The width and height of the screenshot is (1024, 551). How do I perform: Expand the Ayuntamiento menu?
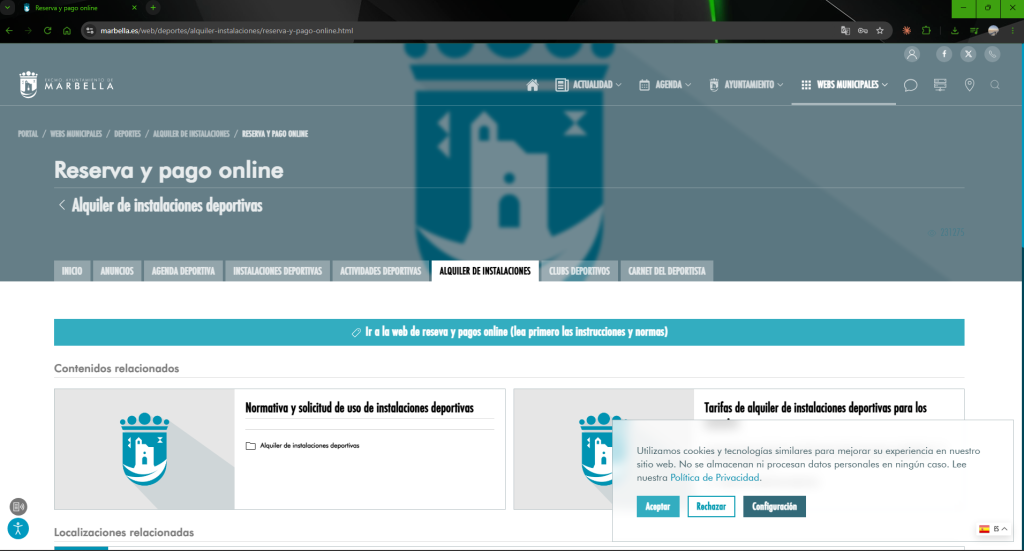click(x=746, y=85)
